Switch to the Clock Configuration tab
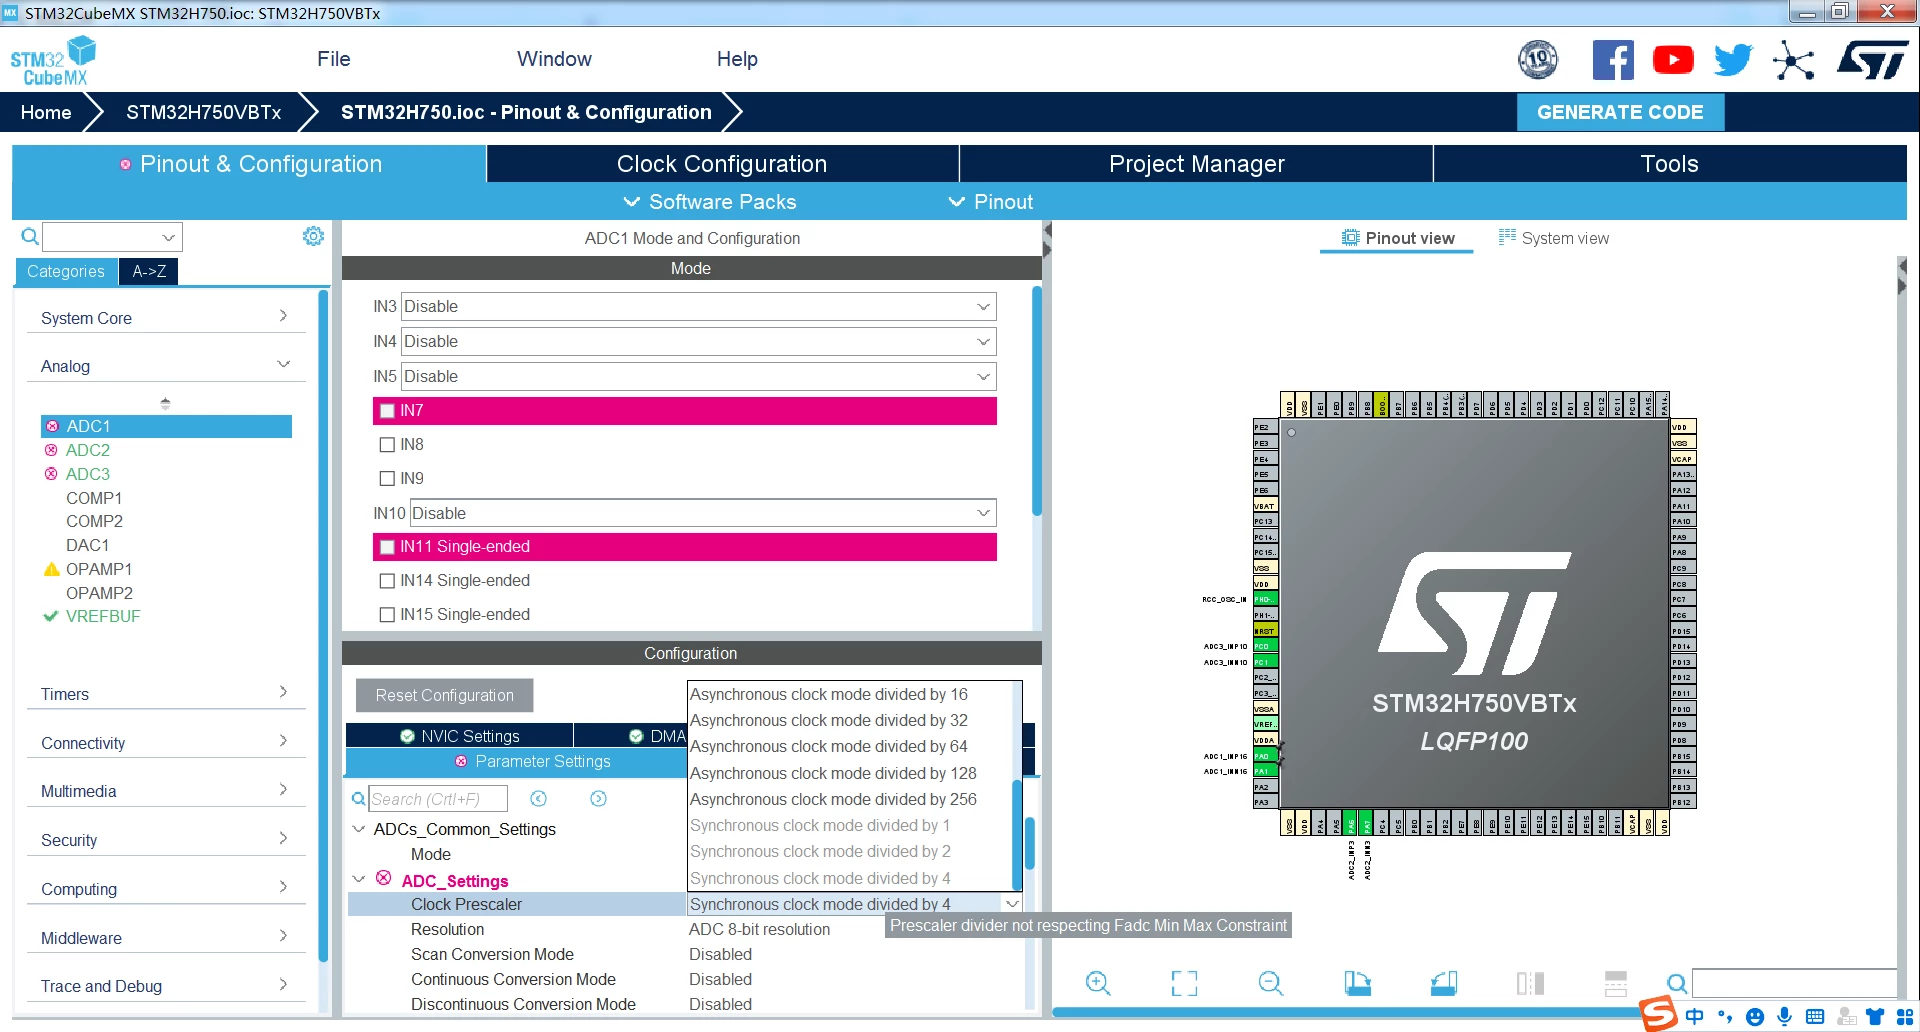This screenshot has width=1920, height=1032. point(722,164)
